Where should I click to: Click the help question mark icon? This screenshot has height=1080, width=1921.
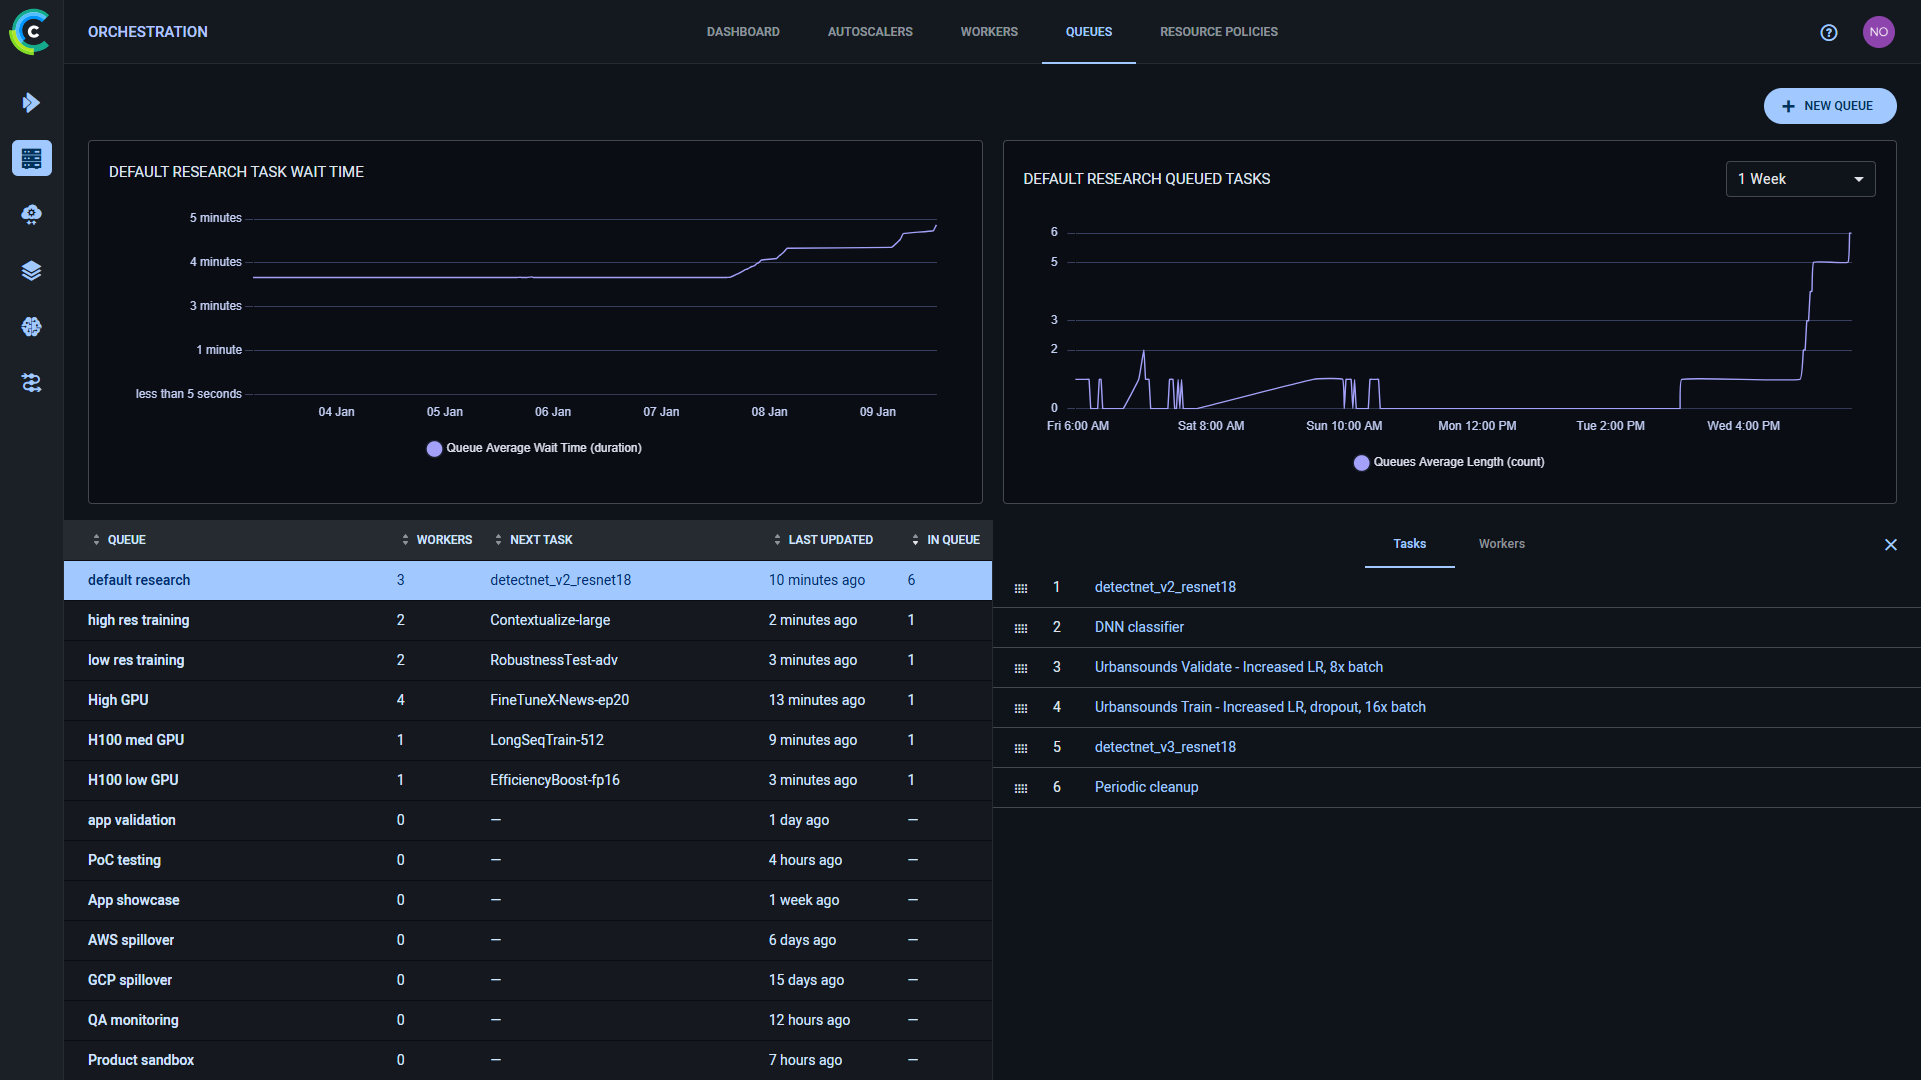[1828, 32]
